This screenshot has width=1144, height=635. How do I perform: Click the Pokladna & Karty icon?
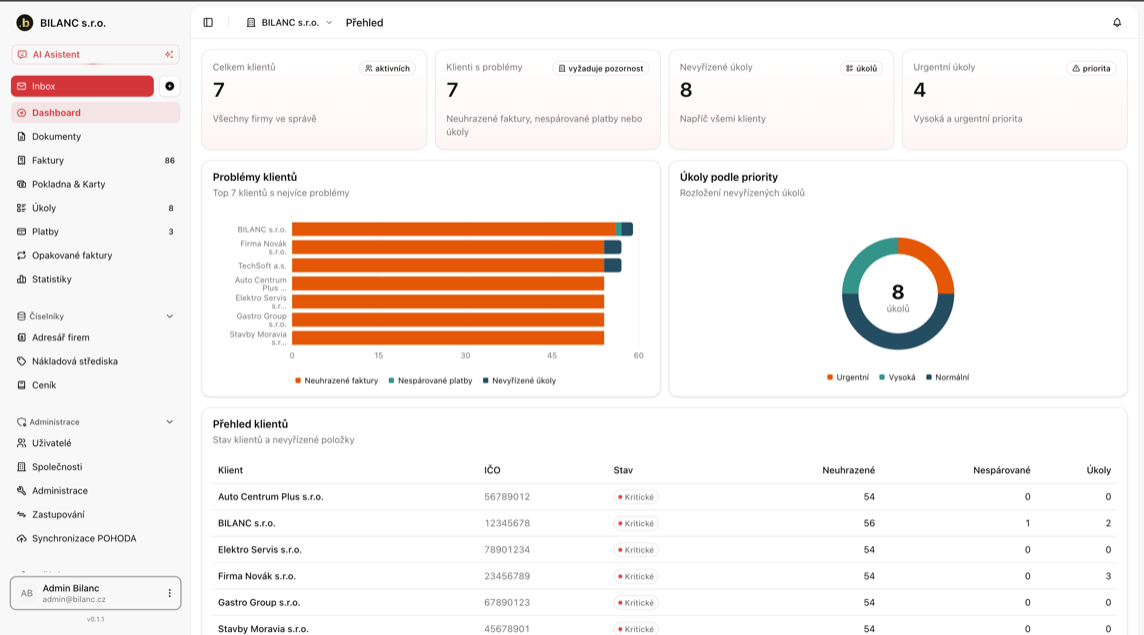(21, 184)
